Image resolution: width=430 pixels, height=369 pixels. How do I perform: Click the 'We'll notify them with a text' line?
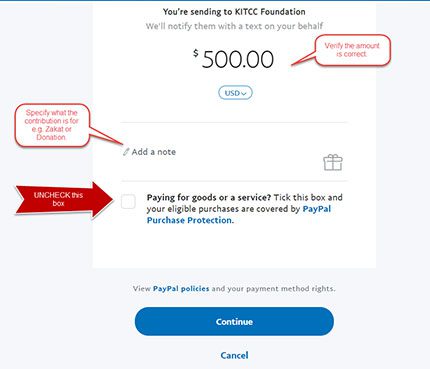[234, 26]
